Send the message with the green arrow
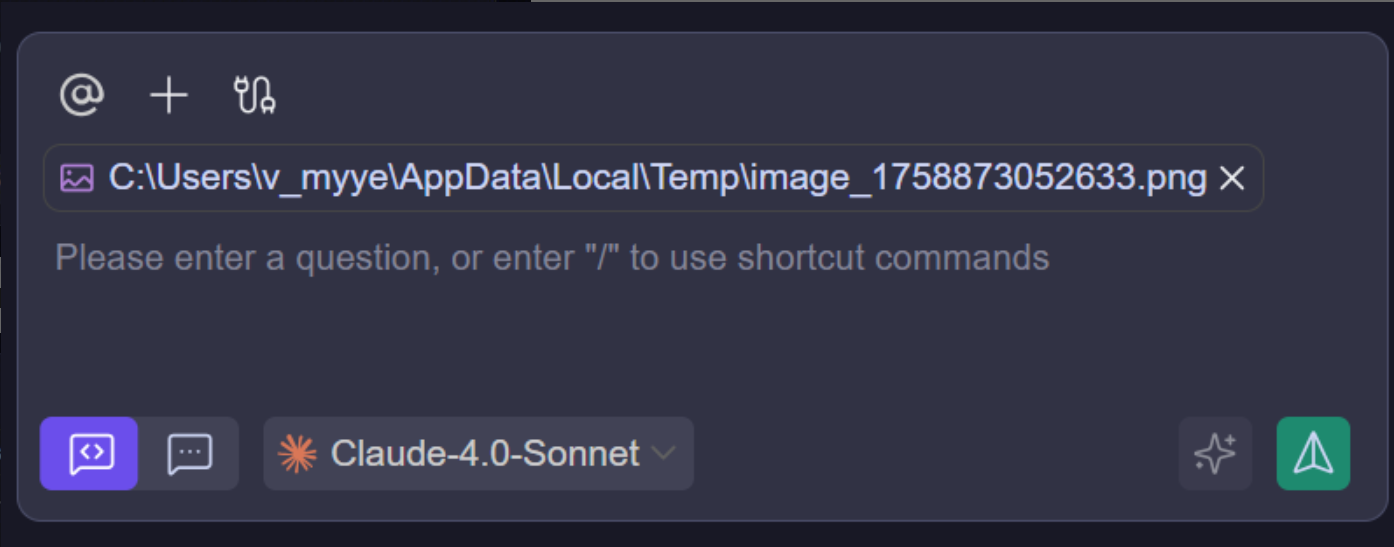 [x=1313, y=454]
